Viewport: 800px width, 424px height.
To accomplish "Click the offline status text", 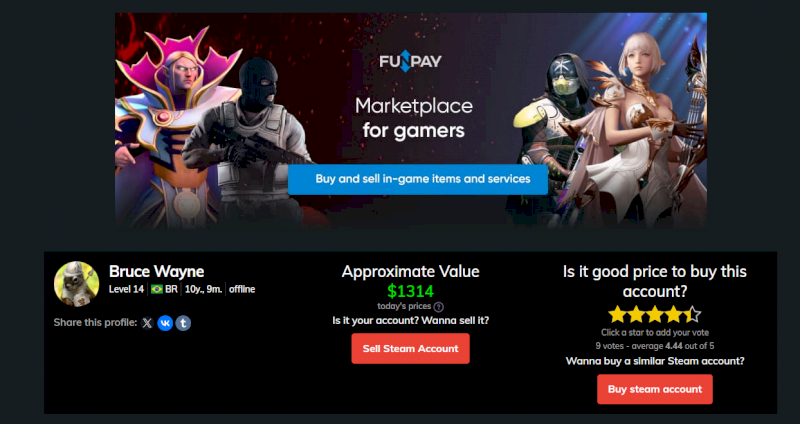I will coord(242,289).
